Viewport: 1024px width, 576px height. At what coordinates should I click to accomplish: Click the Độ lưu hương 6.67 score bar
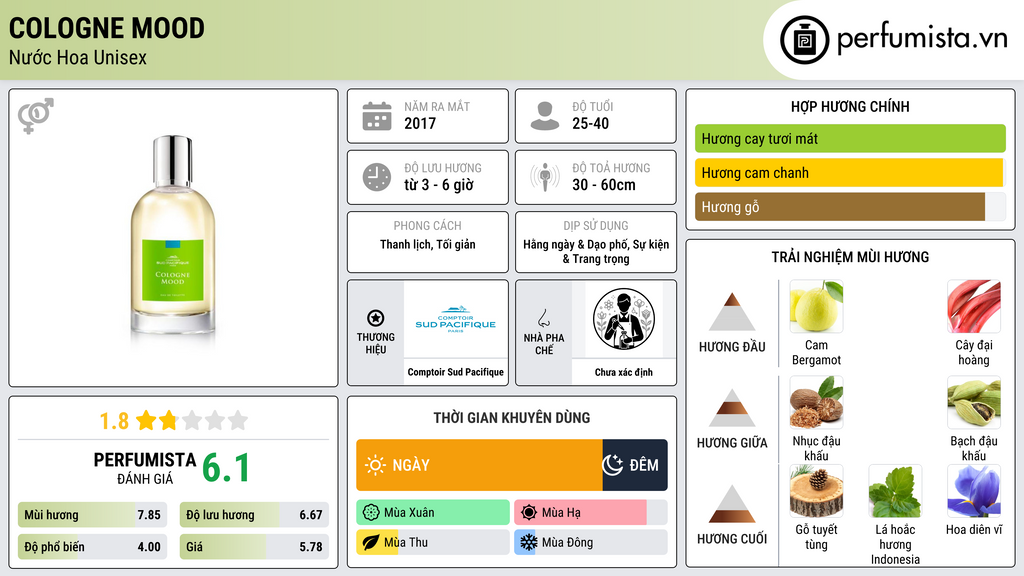click(254, 515)
